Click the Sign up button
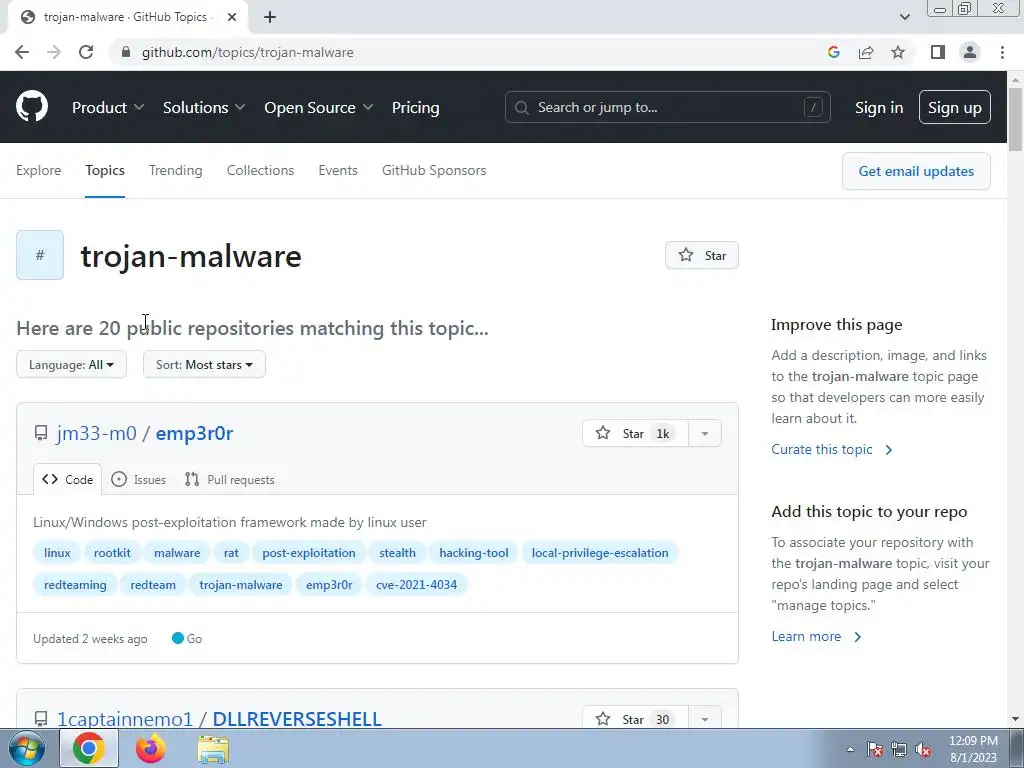The image size is (1024, 768). (955, 107)
